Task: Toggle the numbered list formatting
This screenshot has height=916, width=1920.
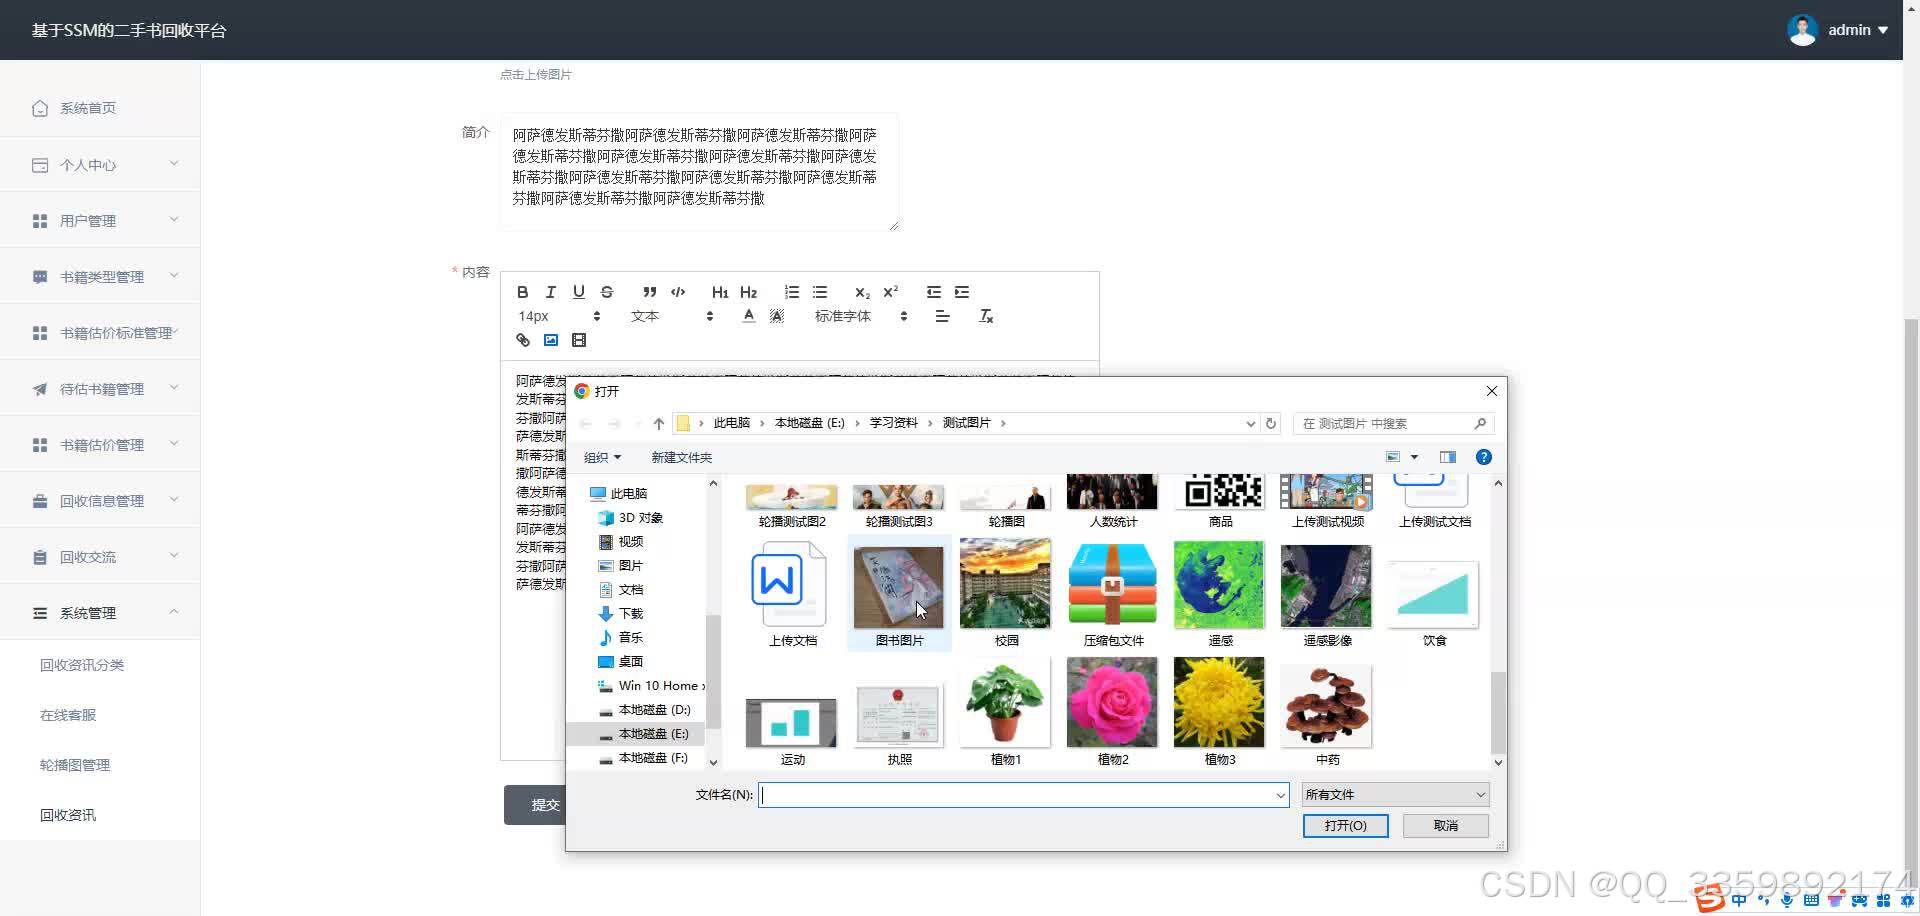Action: click(792, 292)
